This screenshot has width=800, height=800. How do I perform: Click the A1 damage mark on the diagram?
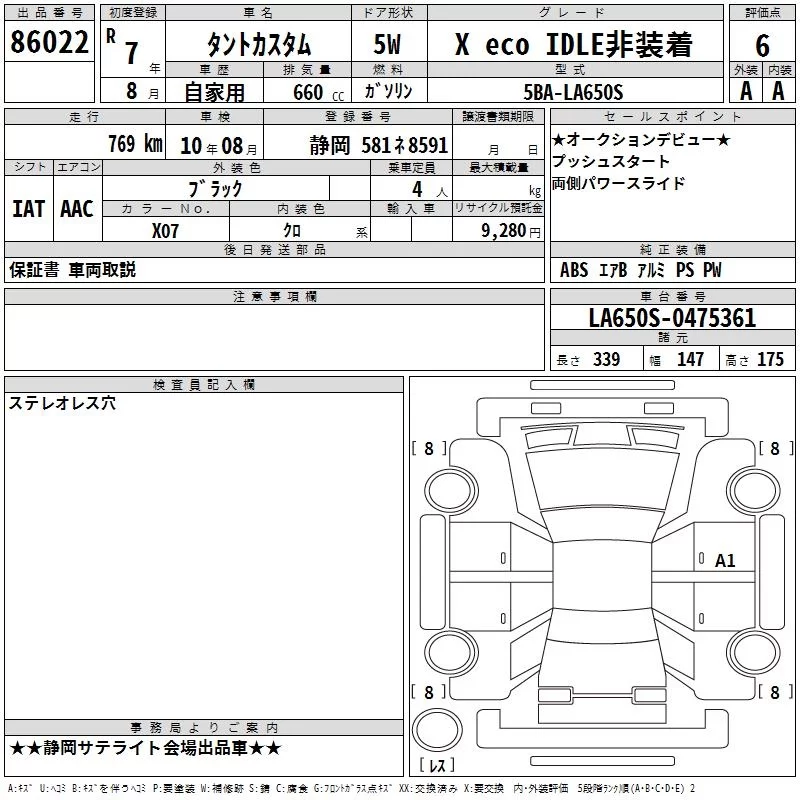724,561
